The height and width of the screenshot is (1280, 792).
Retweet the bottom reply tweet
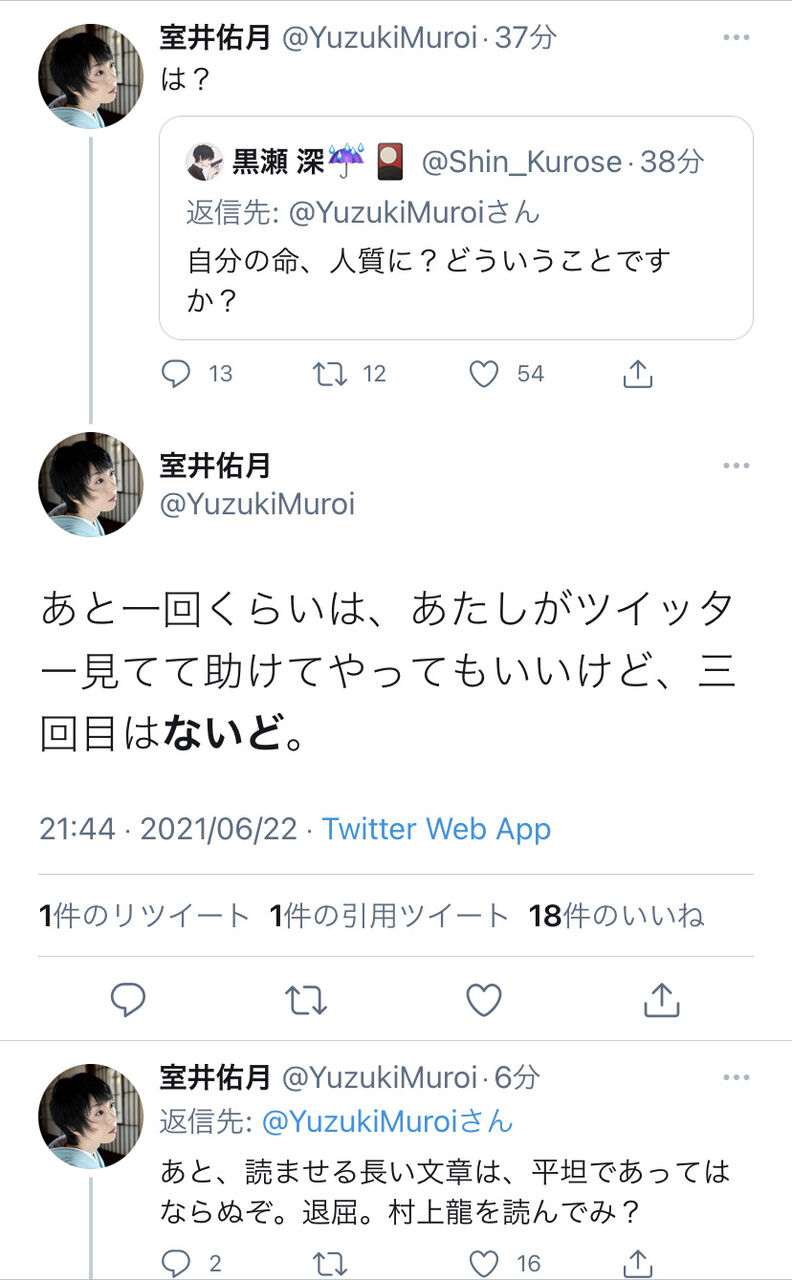click(x=330, y=1262)
